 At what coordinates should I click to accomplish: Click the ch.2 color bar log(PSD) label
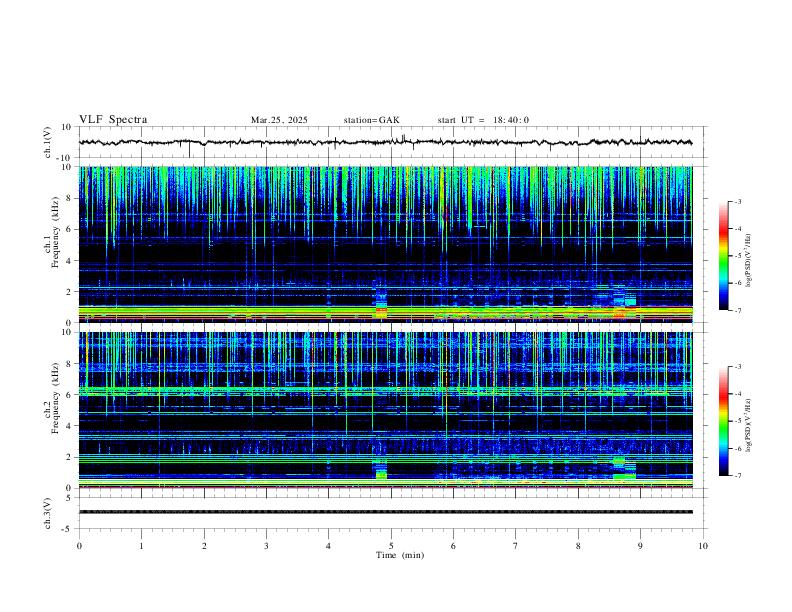coord(748,426)
